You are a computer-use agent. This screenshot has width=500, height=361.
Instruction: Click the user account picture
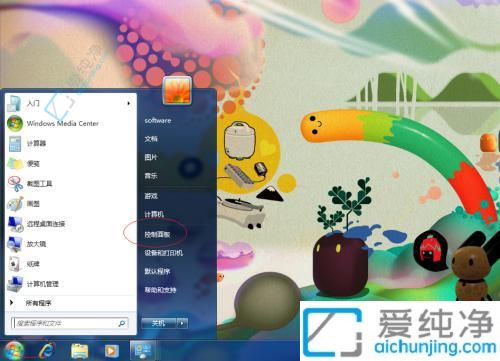[177, 90]
